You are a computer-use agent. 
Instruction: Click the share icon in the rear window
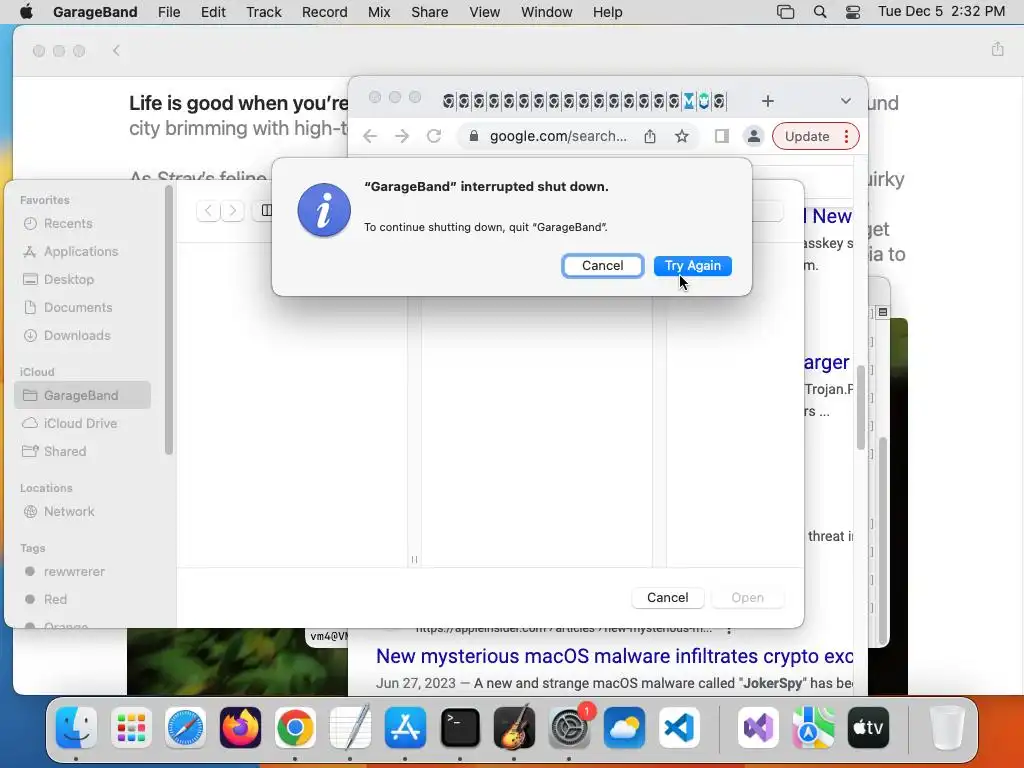(x=997, y=50)
